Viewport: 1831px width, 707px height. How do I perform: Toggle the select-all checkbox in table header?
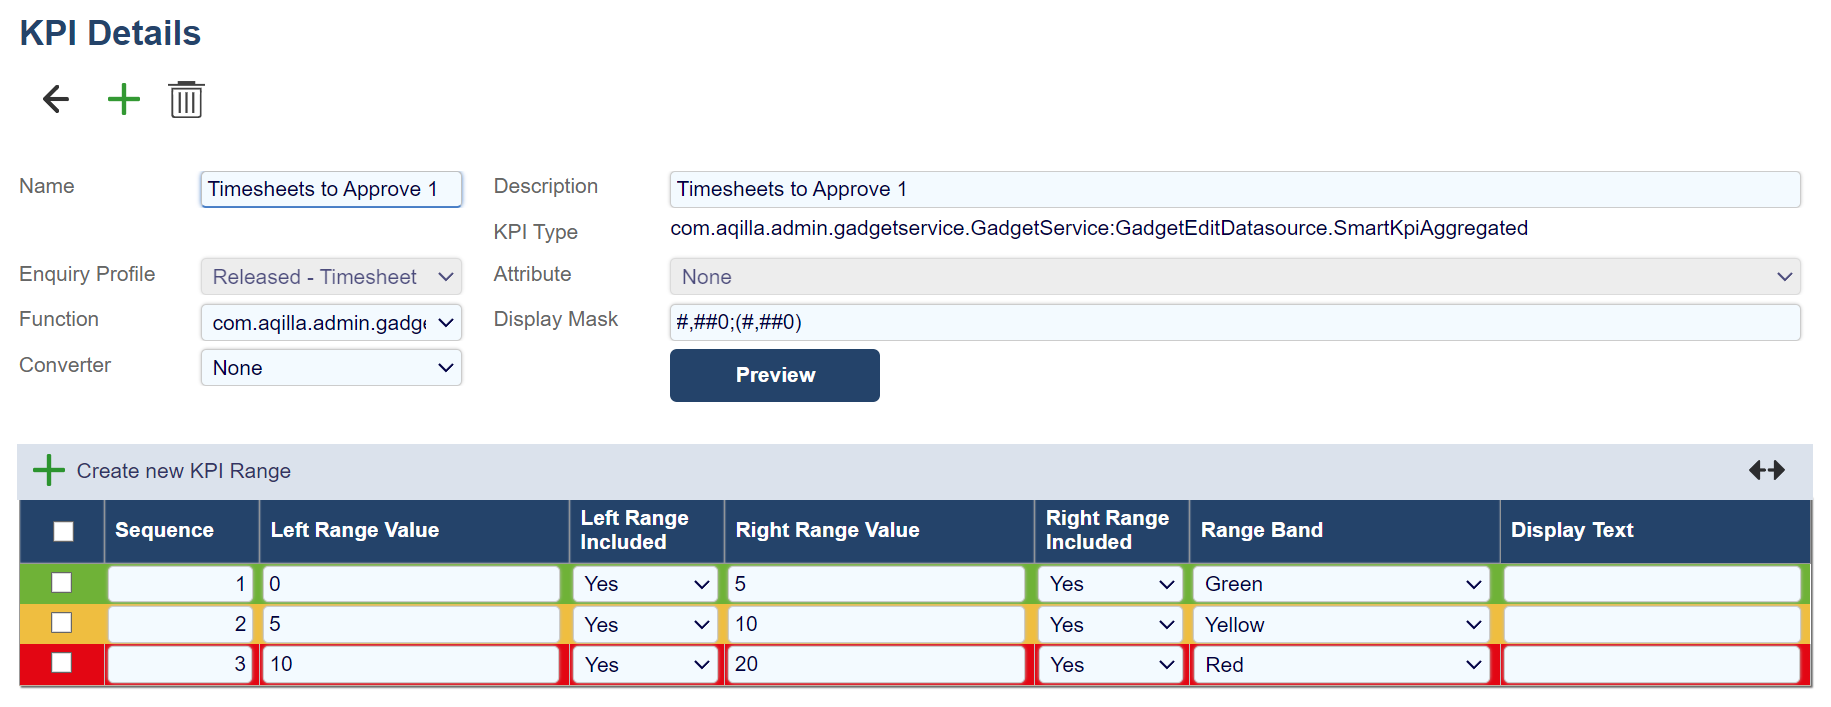point(63,531)
